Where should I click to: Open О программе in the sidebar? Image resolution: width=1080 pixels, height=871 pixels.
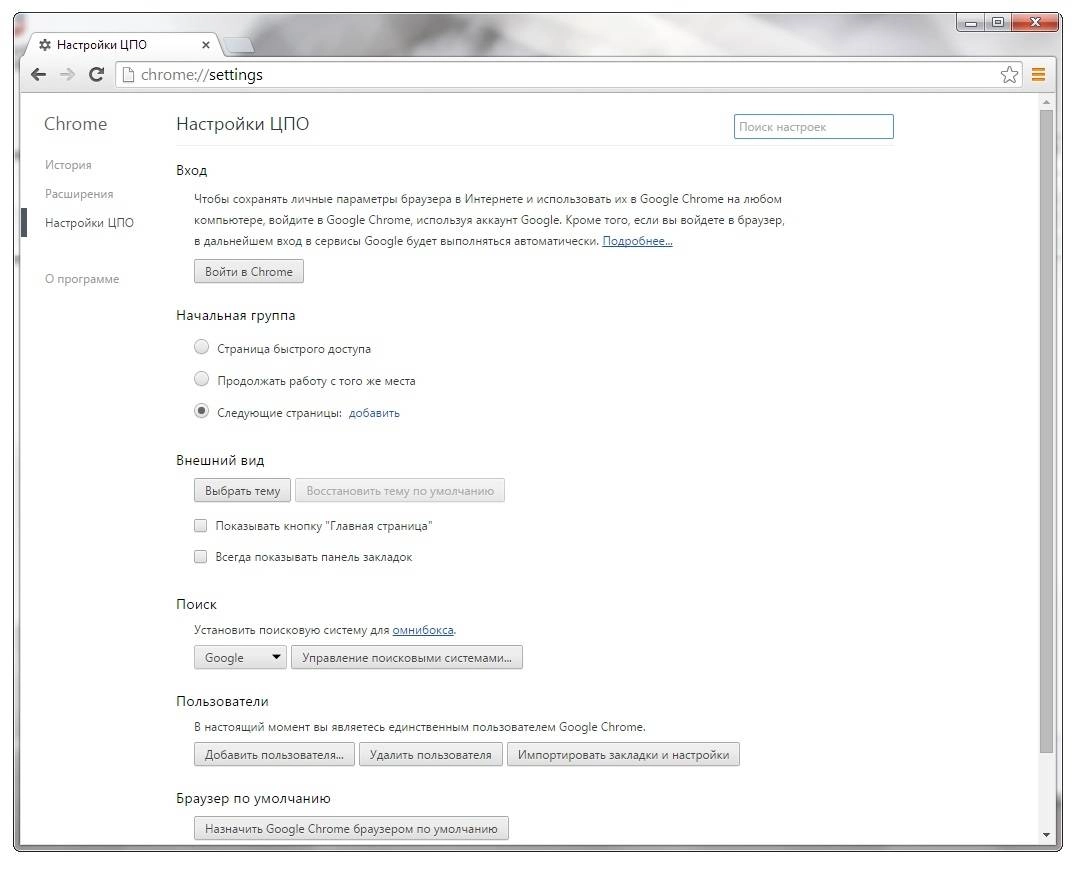(x=82, y=279)
